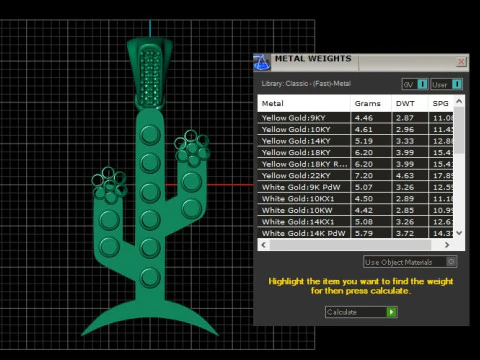This screenshot has width=480, height=360.
Task: Select the Yellow Gold:14KY row
Action: 355,141
